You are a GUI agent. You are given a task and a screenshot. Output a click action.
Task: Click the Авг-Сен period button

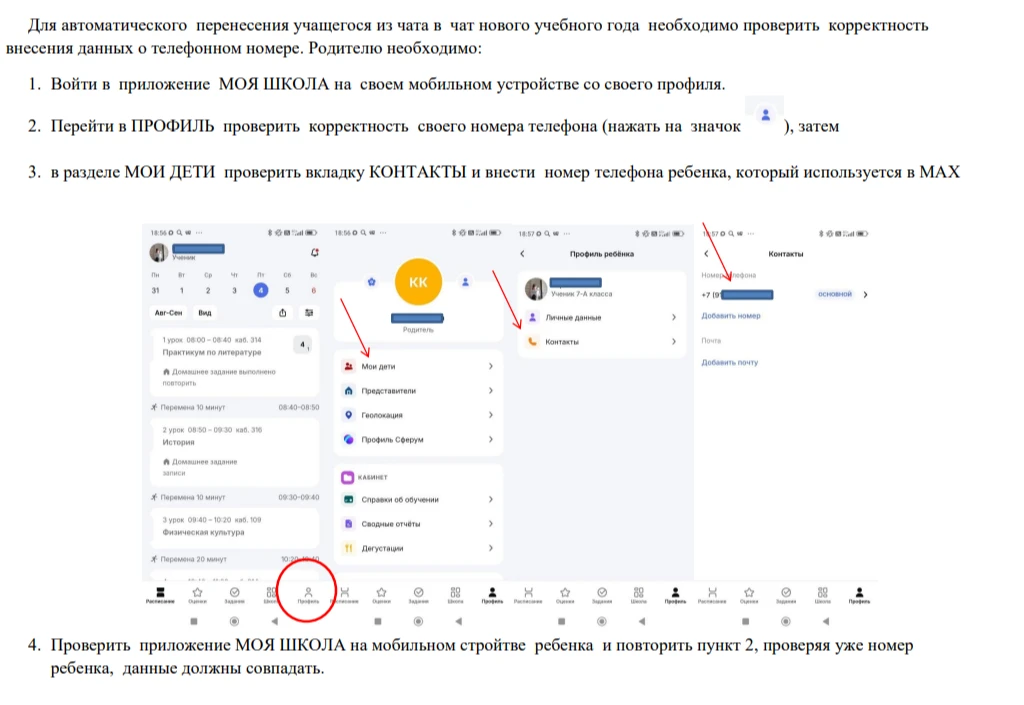pyautogui.click(x=168, y=313)
